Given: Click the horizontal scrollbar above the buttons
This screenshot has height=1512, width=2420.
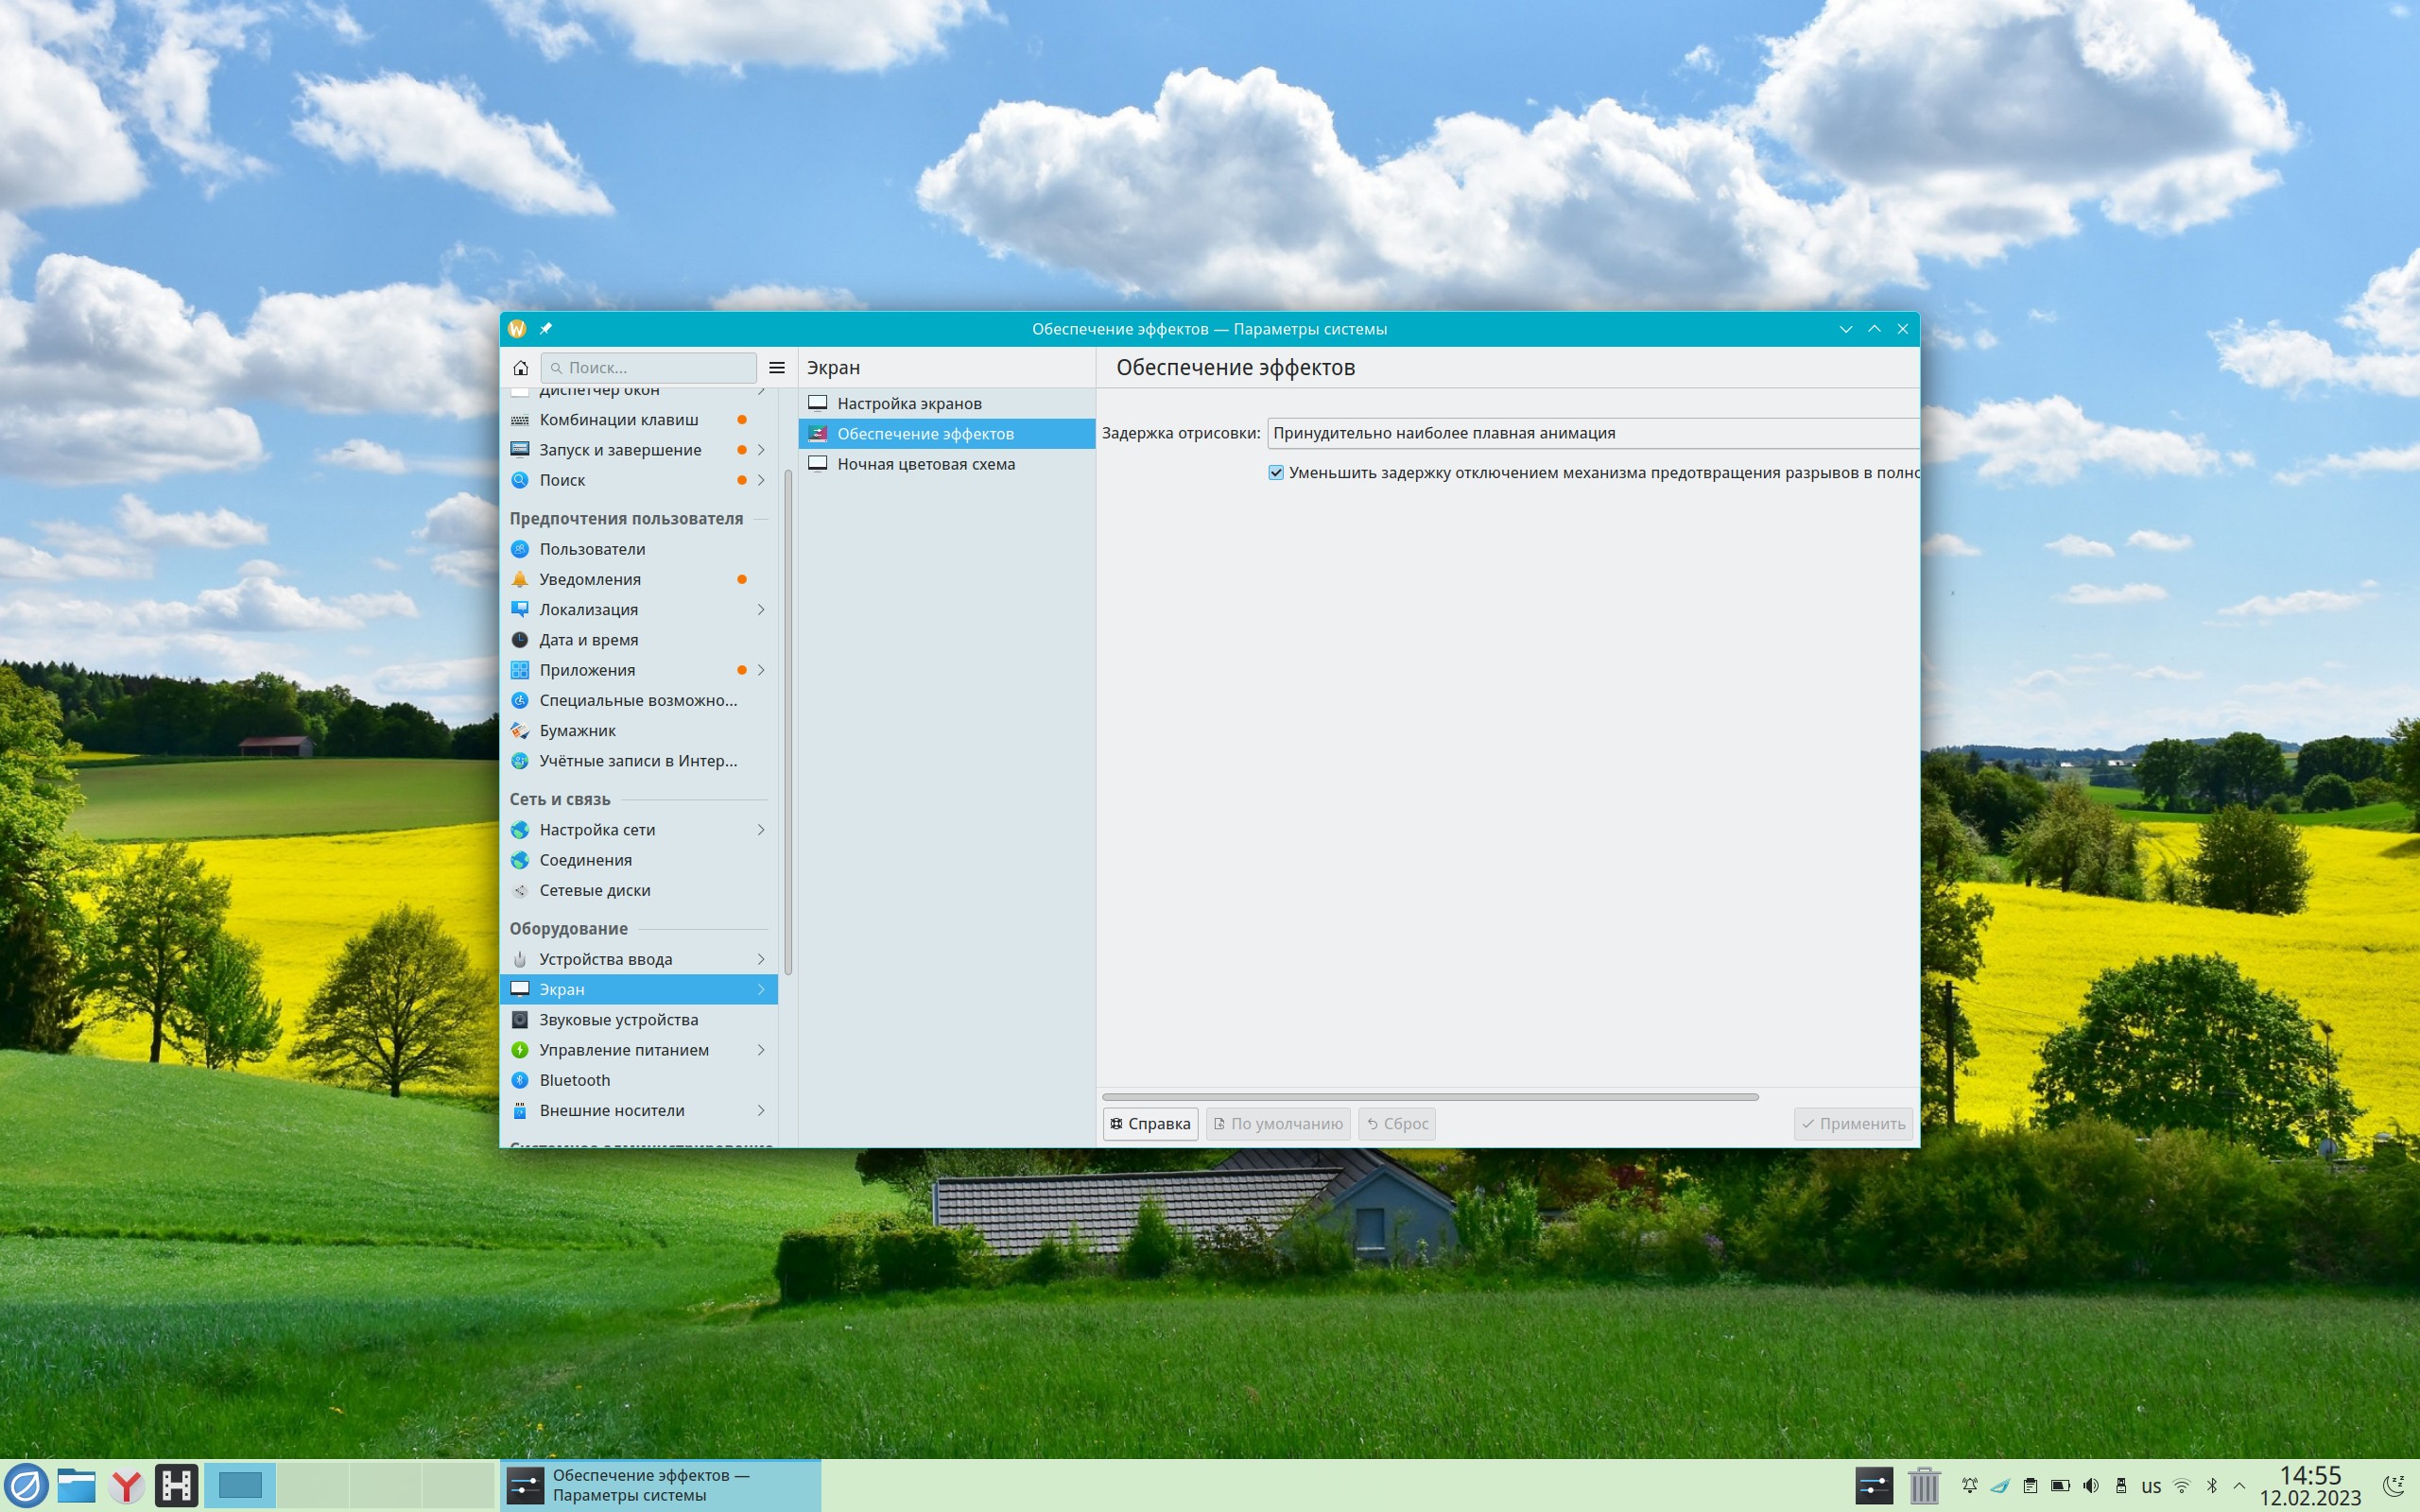Looking at the screenshot, I should 1429,1097.
